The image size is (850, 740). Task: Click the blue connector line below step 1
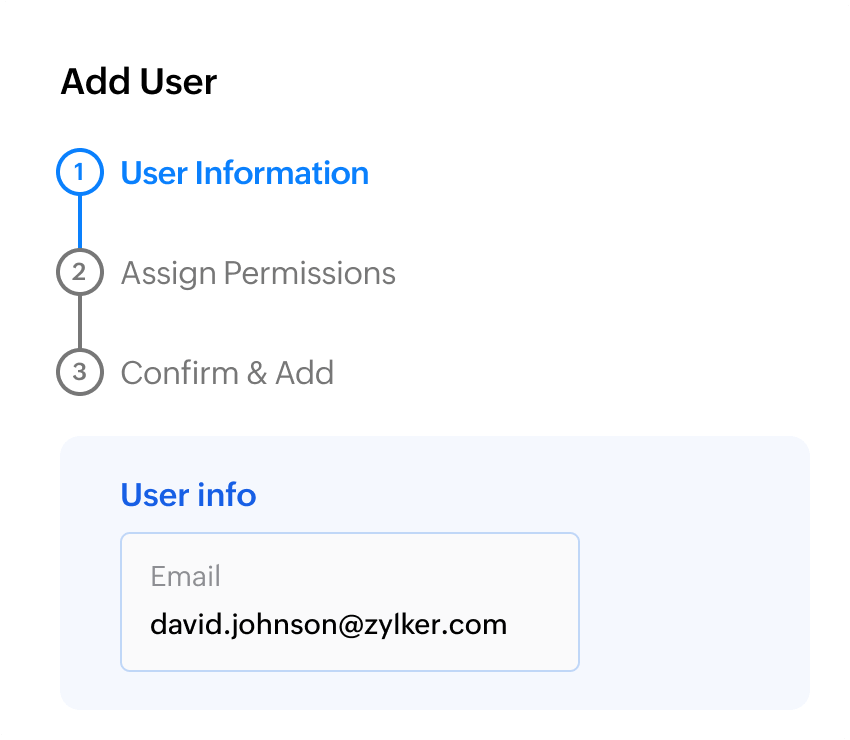coord(80,222)
